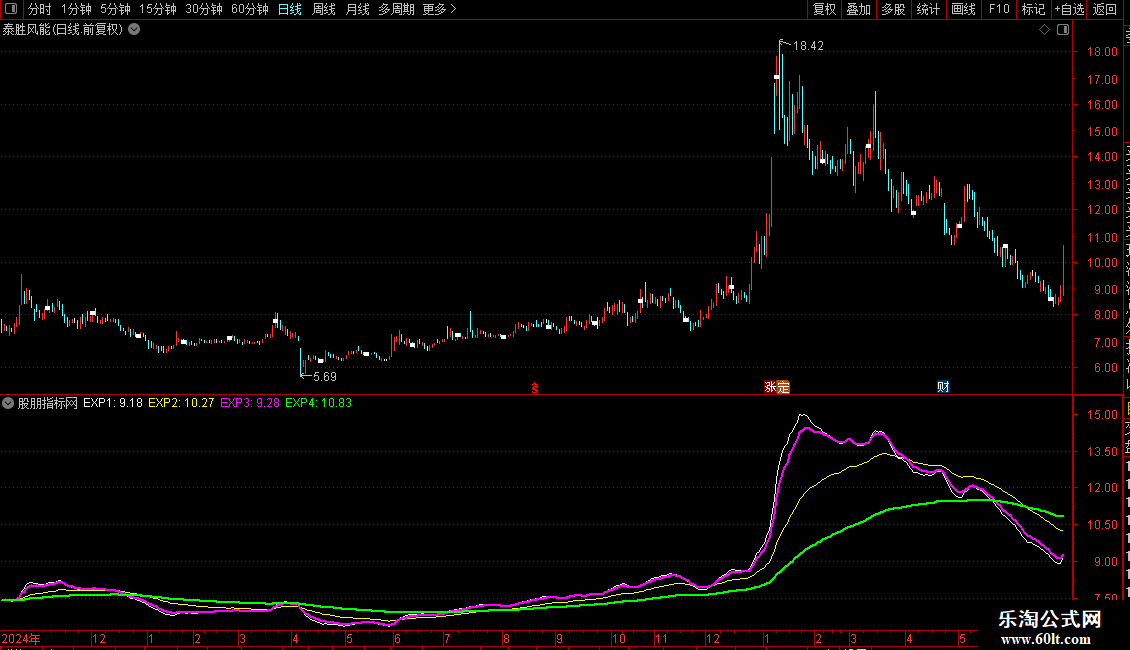Click the 标记 mark button

tap(1033, 9)
